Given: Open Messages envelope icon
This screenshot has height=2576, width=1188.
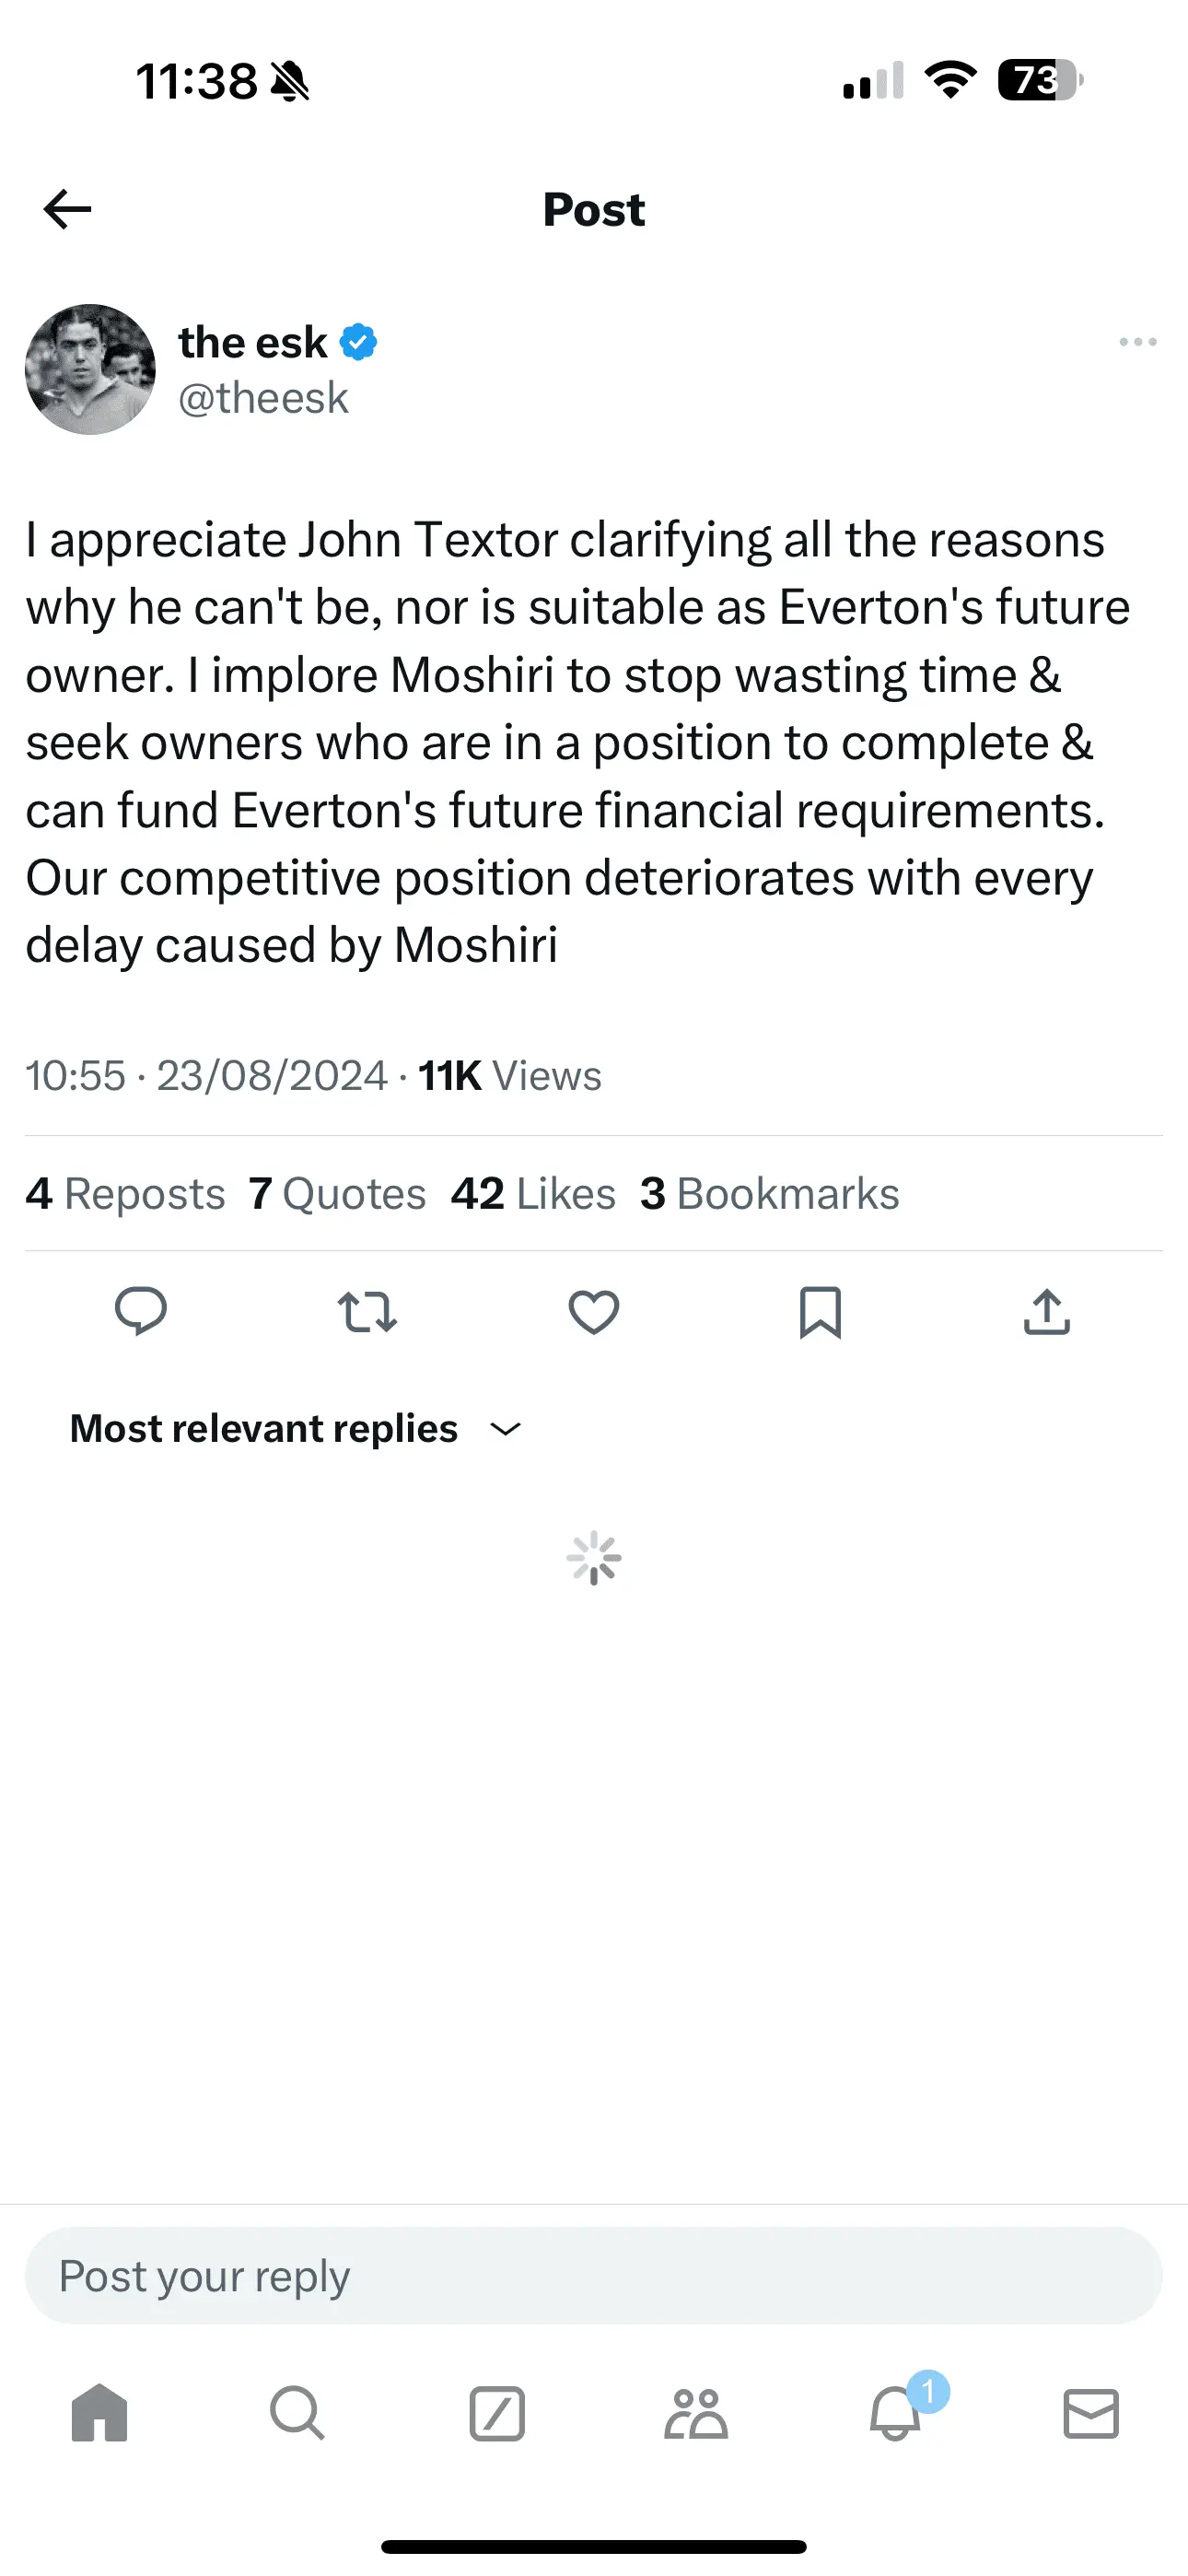Looking at the screenshot, I should [x=1091, y=2413].
